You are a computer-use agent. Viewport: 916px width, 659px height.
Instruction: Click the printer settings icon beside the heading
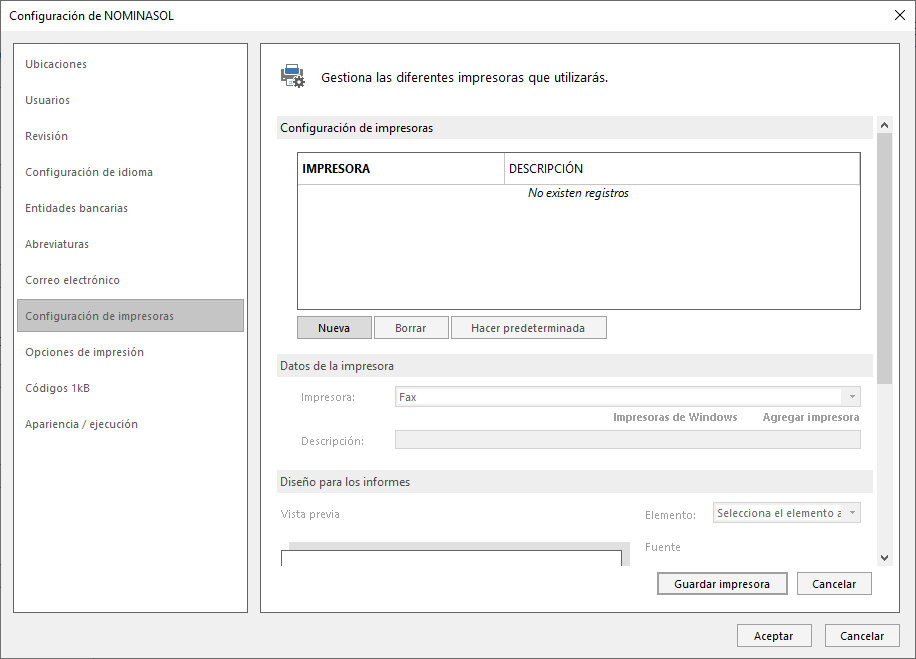point(293,77)
